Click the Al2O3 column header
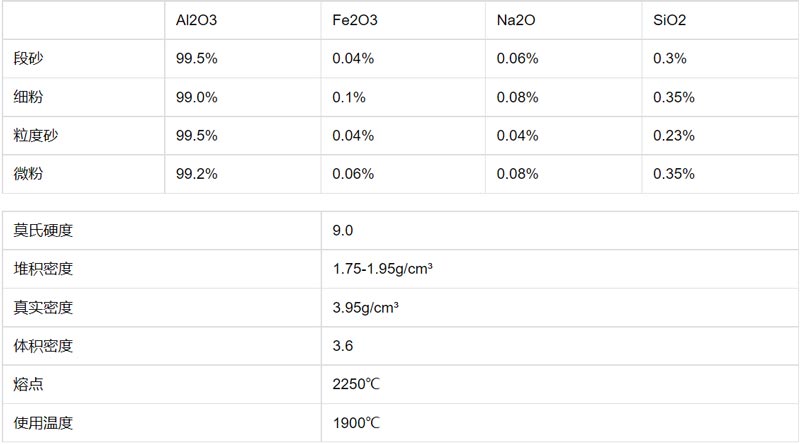 196,20
